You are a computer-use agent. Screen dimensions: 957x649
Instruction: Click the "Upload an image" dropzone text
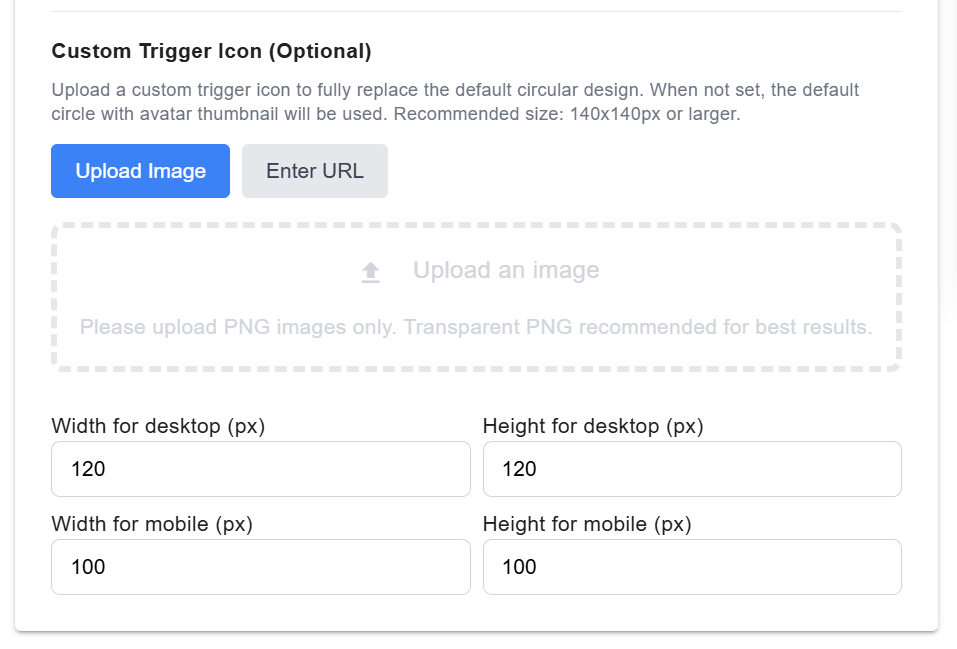(x=506, y=270)
